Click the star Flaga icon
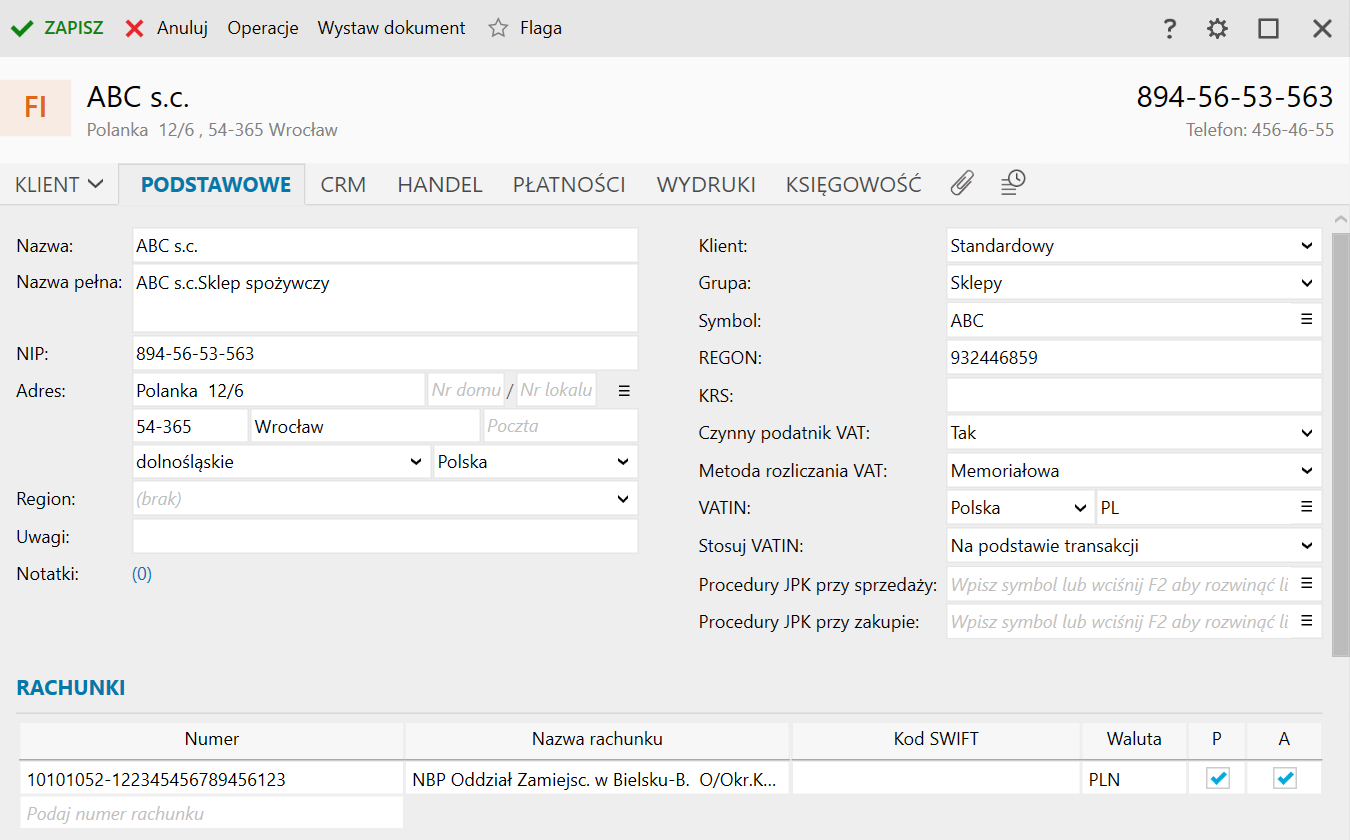This screenshot has width=1350, height=840. [x=498, y=28]
